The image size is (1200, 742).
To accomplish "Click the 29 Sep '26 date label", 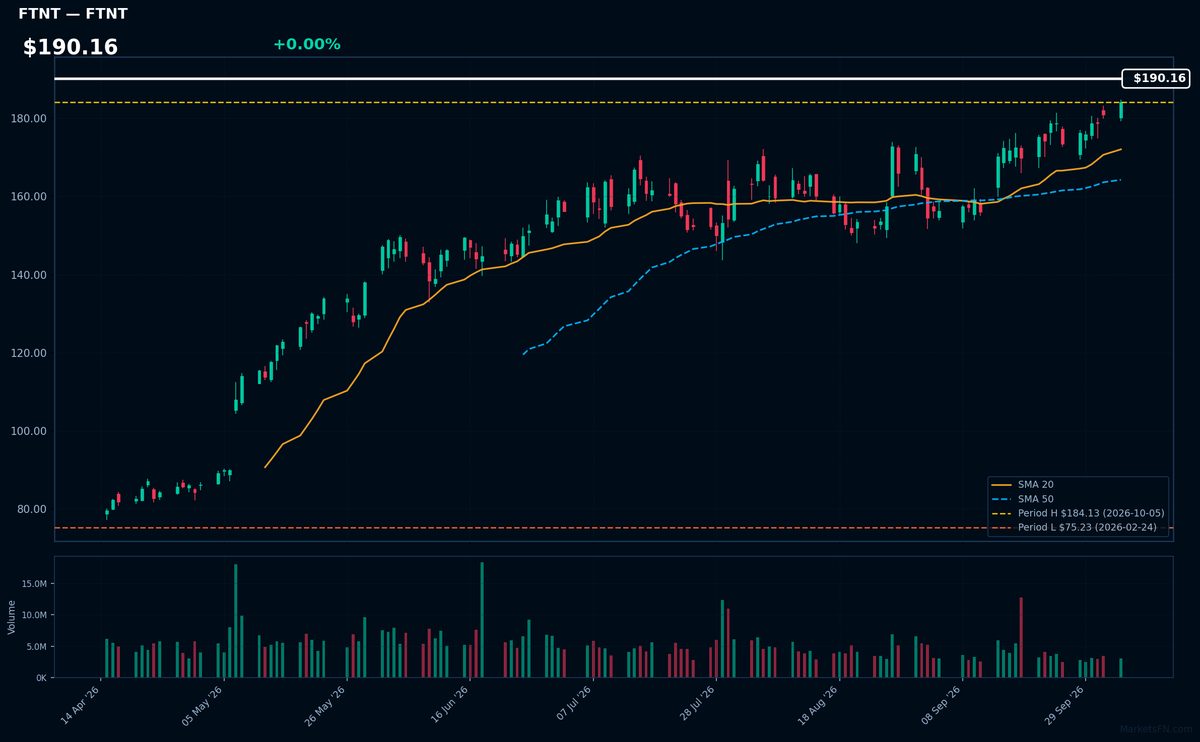I will coord(1063,705).
